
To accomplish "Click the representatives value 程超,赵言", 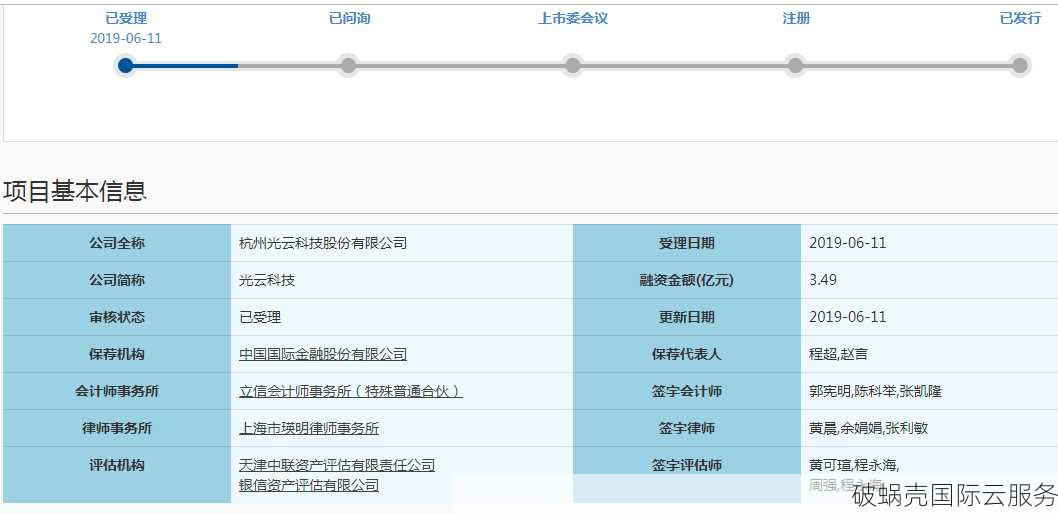I will tap(838, 354).
